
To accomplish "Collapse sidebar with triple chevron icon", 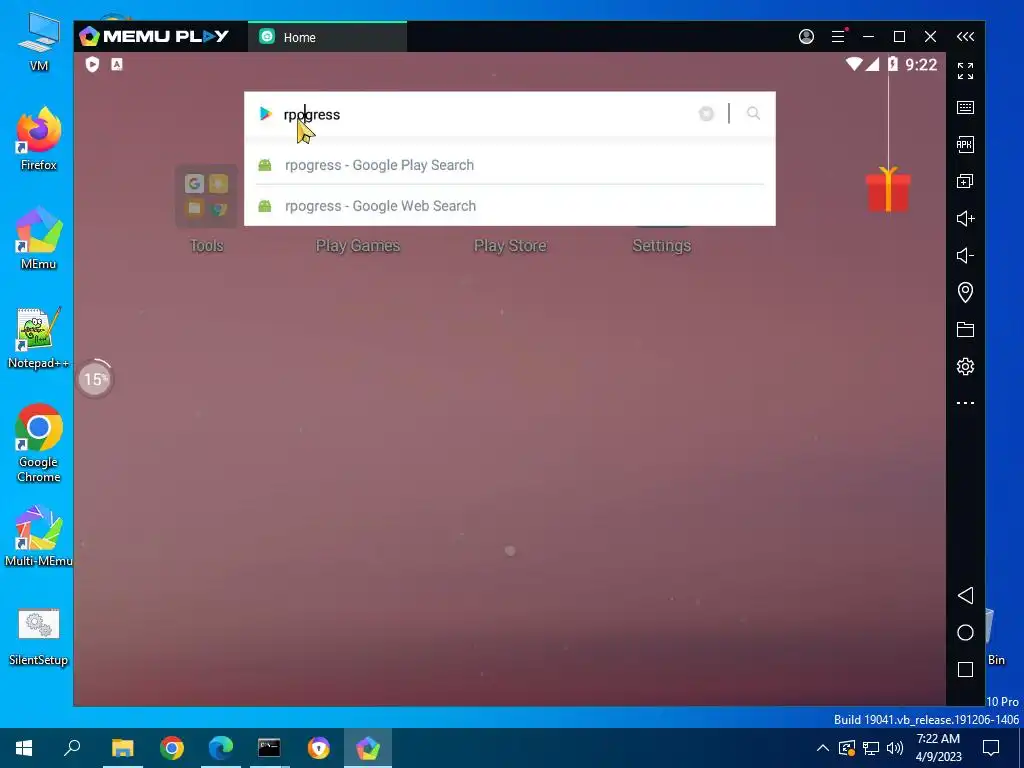I will pos(965,37).
